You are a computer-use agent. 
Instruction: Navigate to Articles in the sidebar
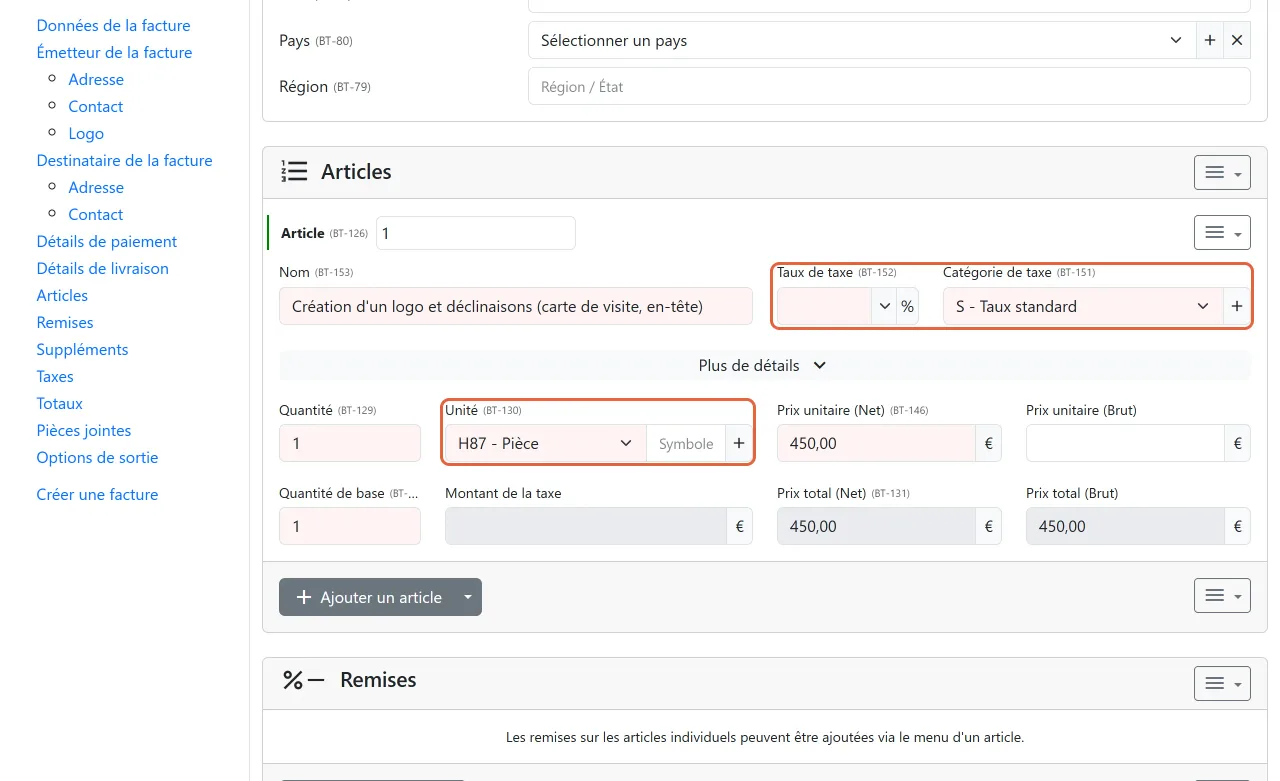click(x=62, y=295)
